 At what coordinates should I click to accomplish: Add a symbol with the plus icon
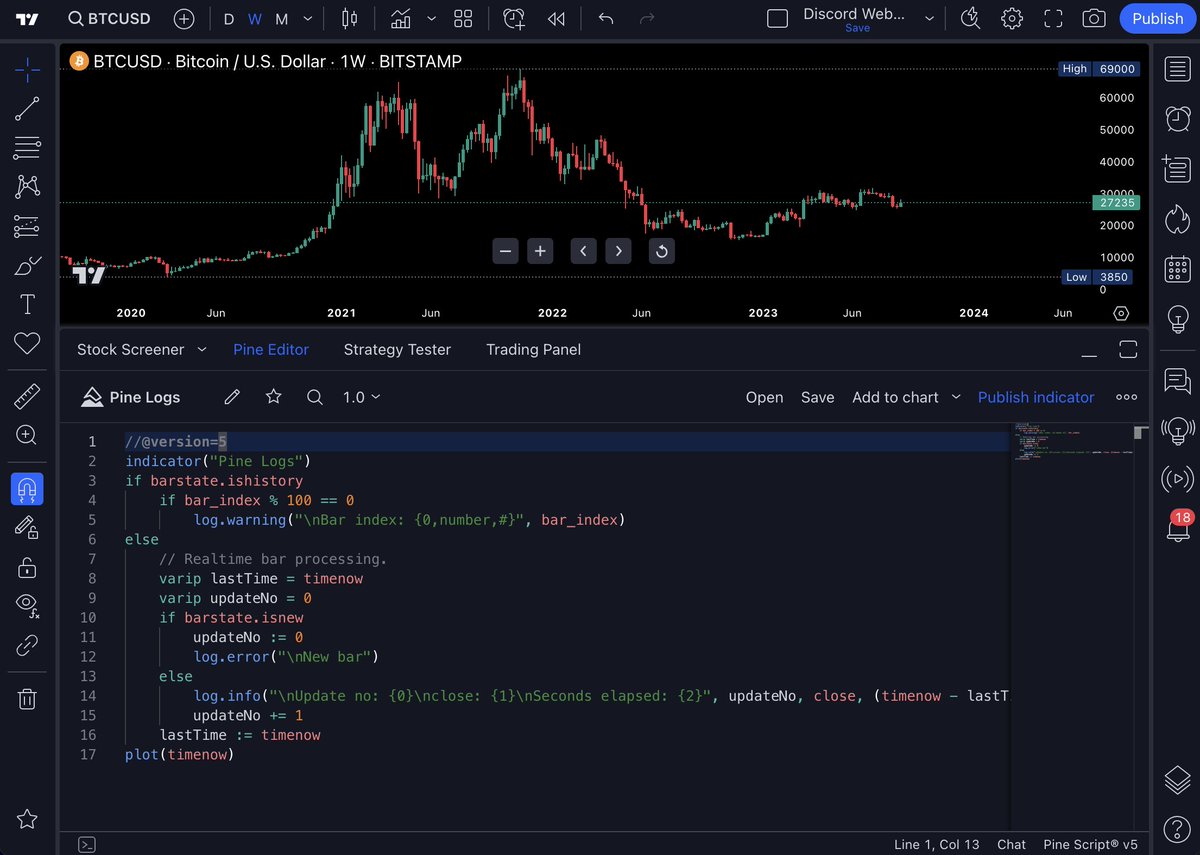click(x=184, y=19)
